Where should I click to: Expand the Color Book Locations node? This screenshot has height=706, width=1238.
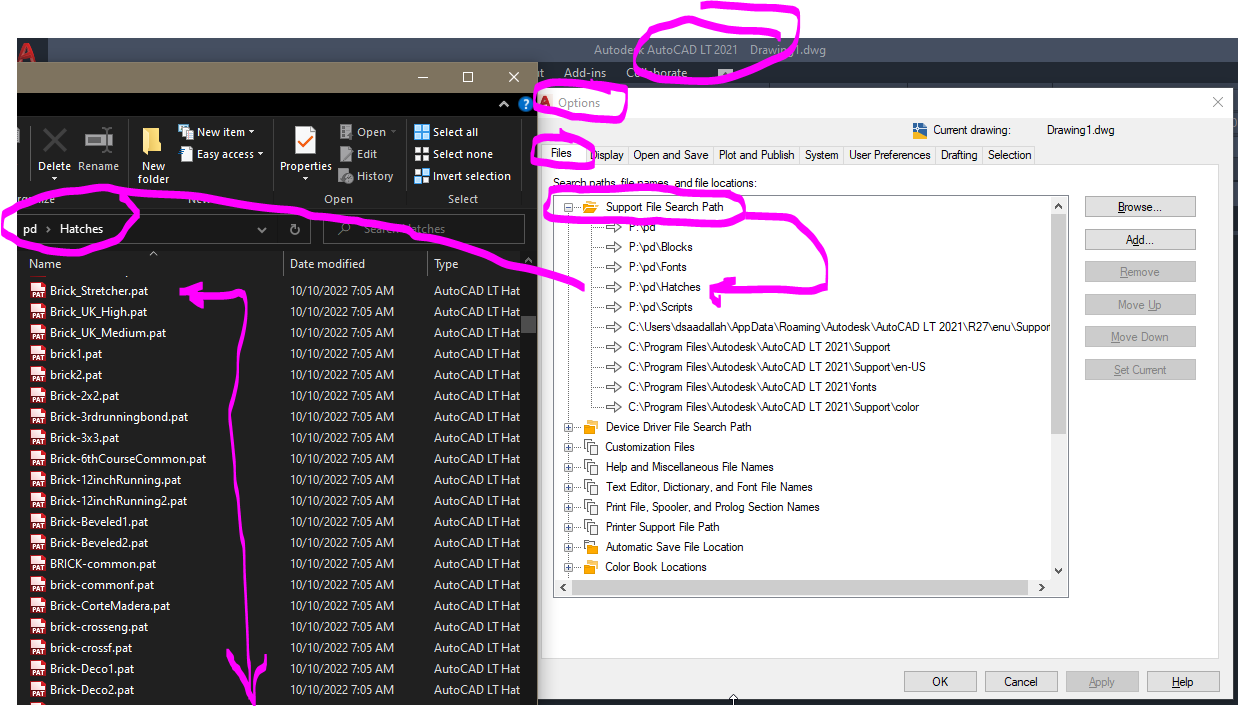569,567
